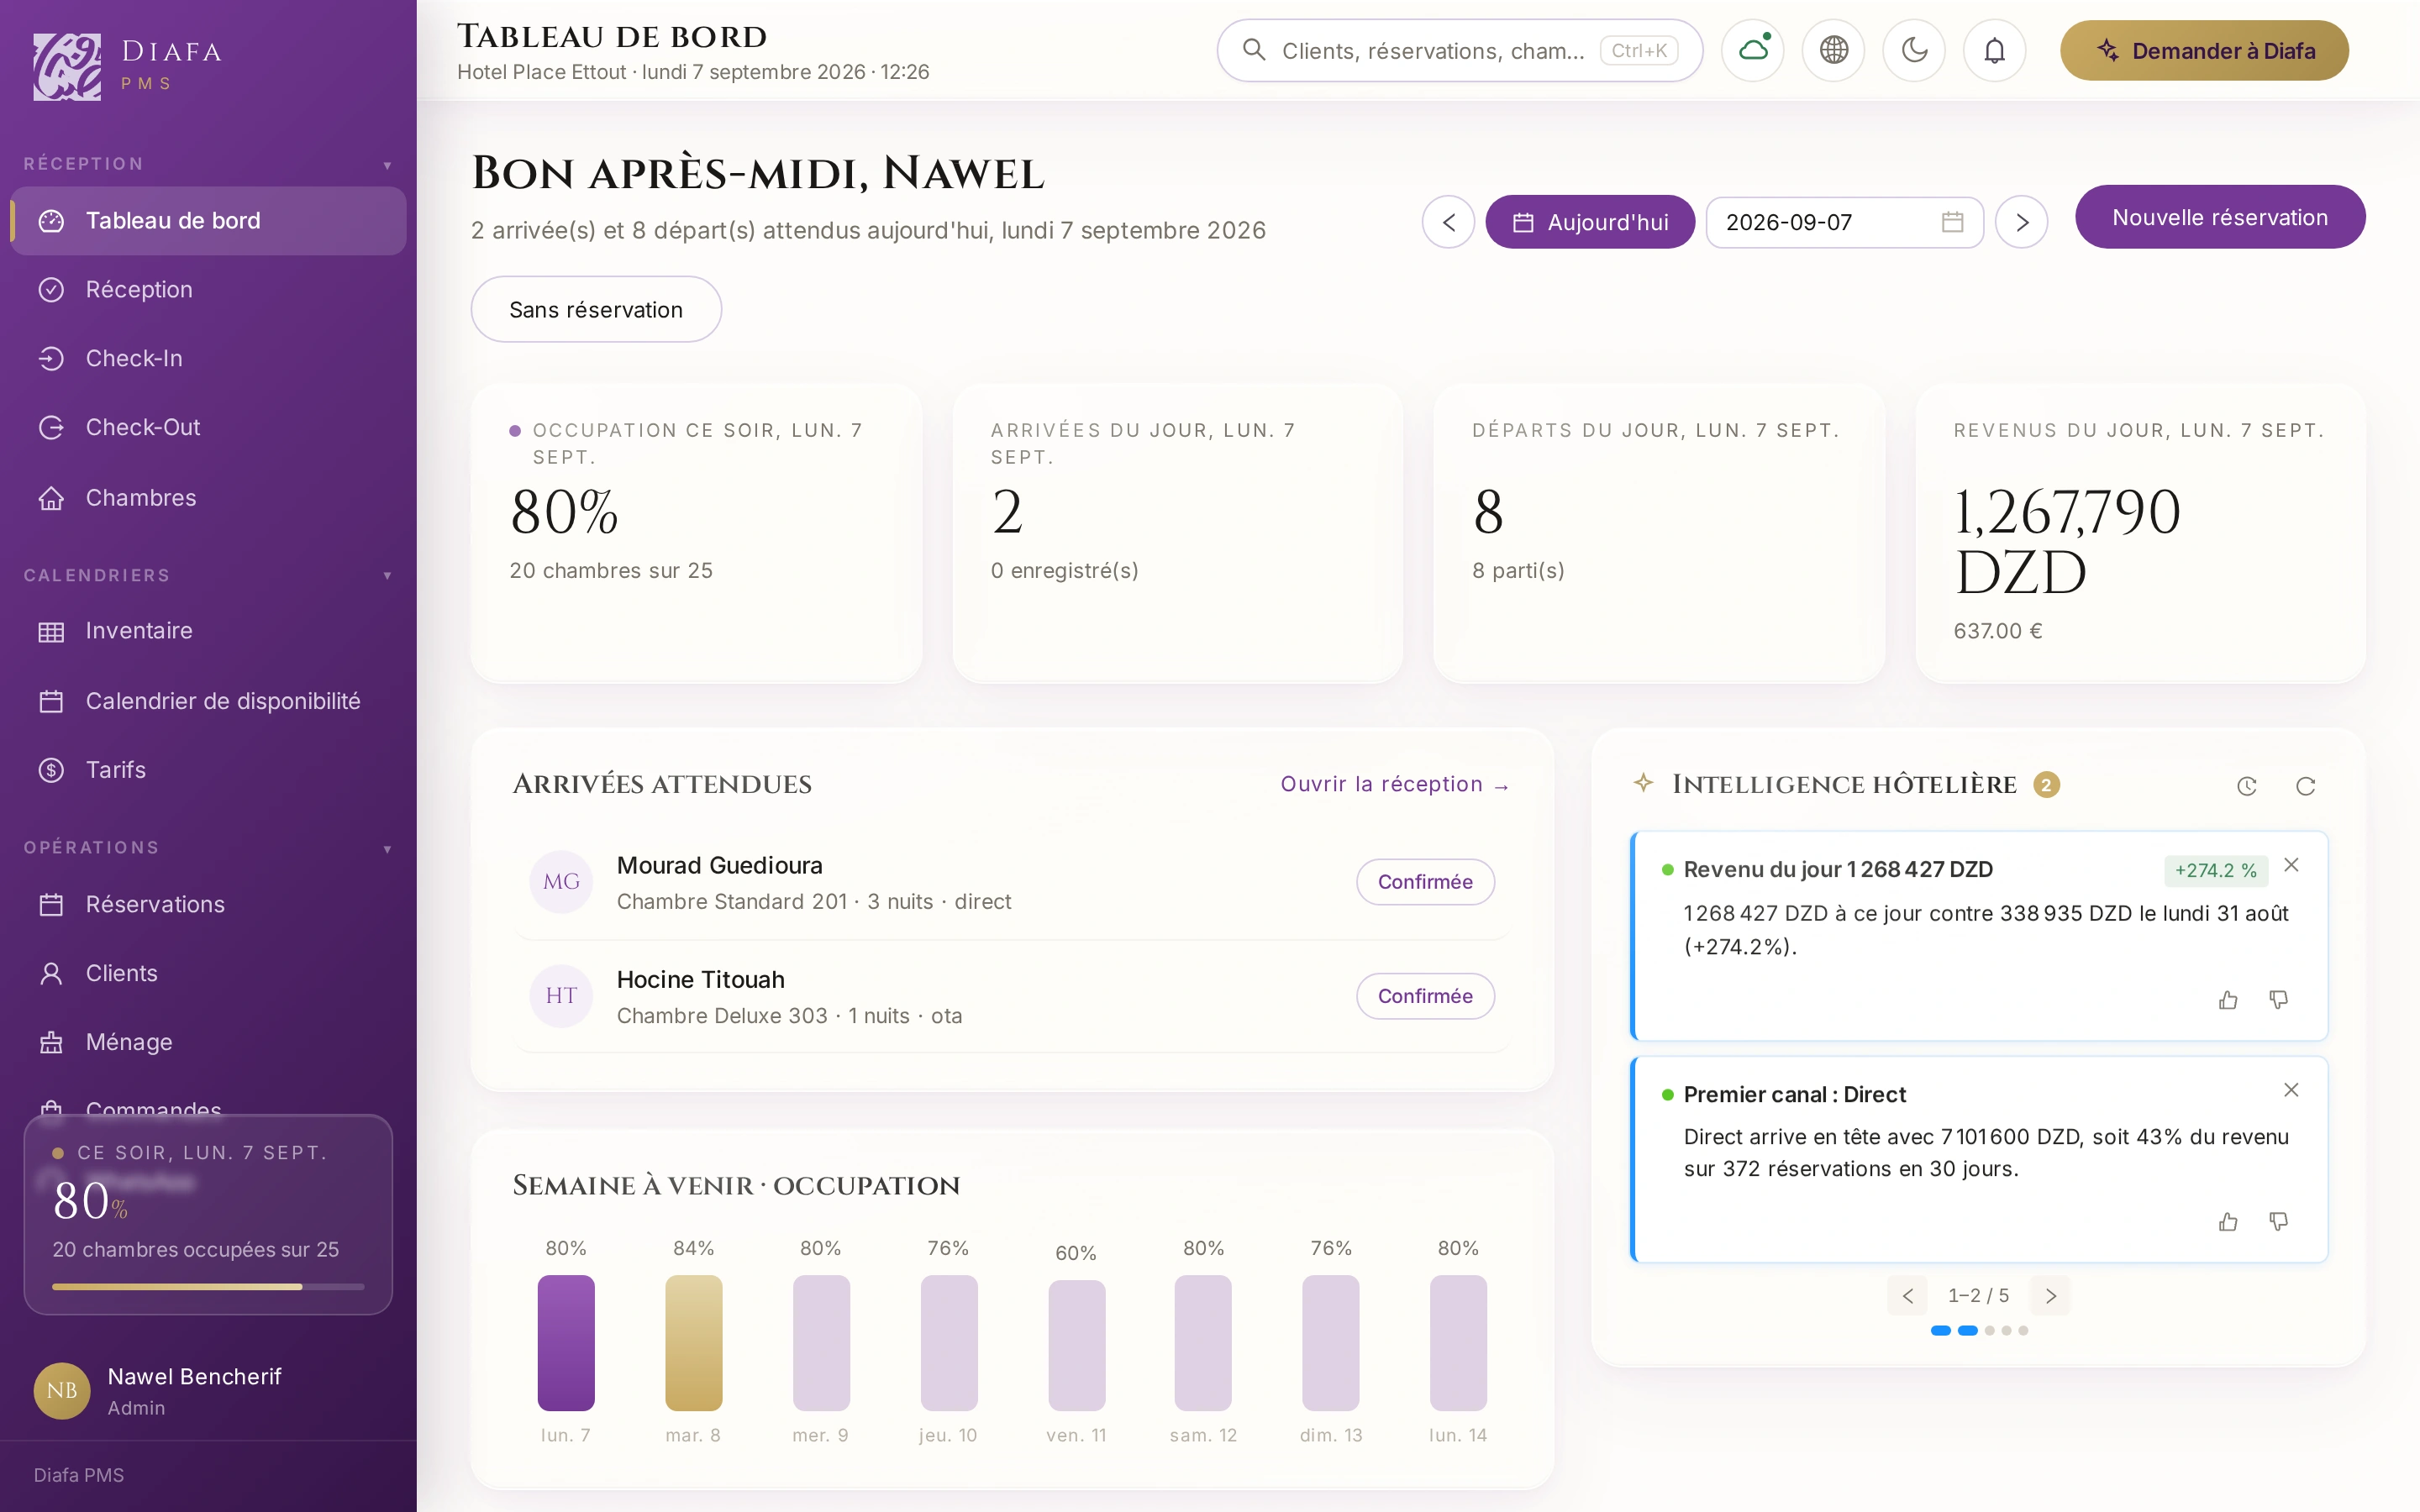Go to previous day arrow

[x=1448, y=222]
